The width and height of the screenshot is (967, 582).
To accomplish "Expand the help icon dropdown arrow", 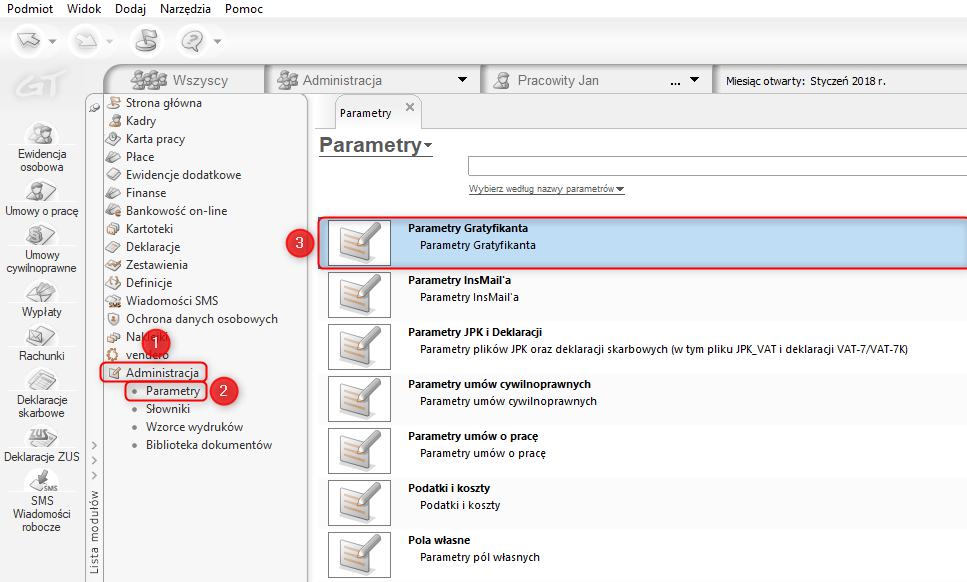I will coord(217,41).
